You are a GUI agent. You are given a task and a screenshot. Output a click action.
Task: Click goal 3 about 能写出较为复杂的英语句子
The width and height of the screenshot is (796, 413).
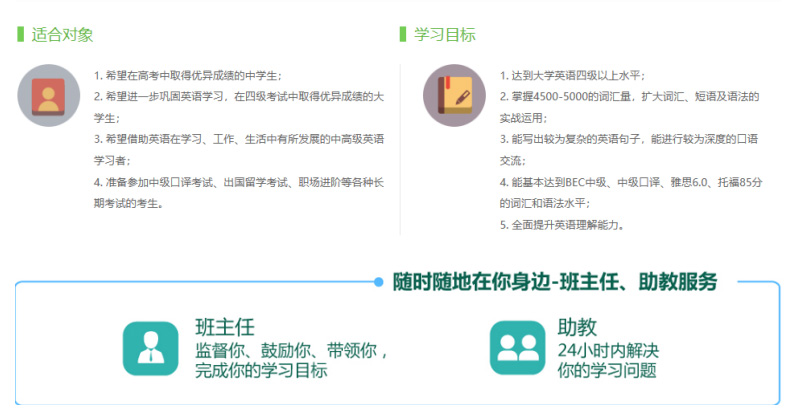629,150
